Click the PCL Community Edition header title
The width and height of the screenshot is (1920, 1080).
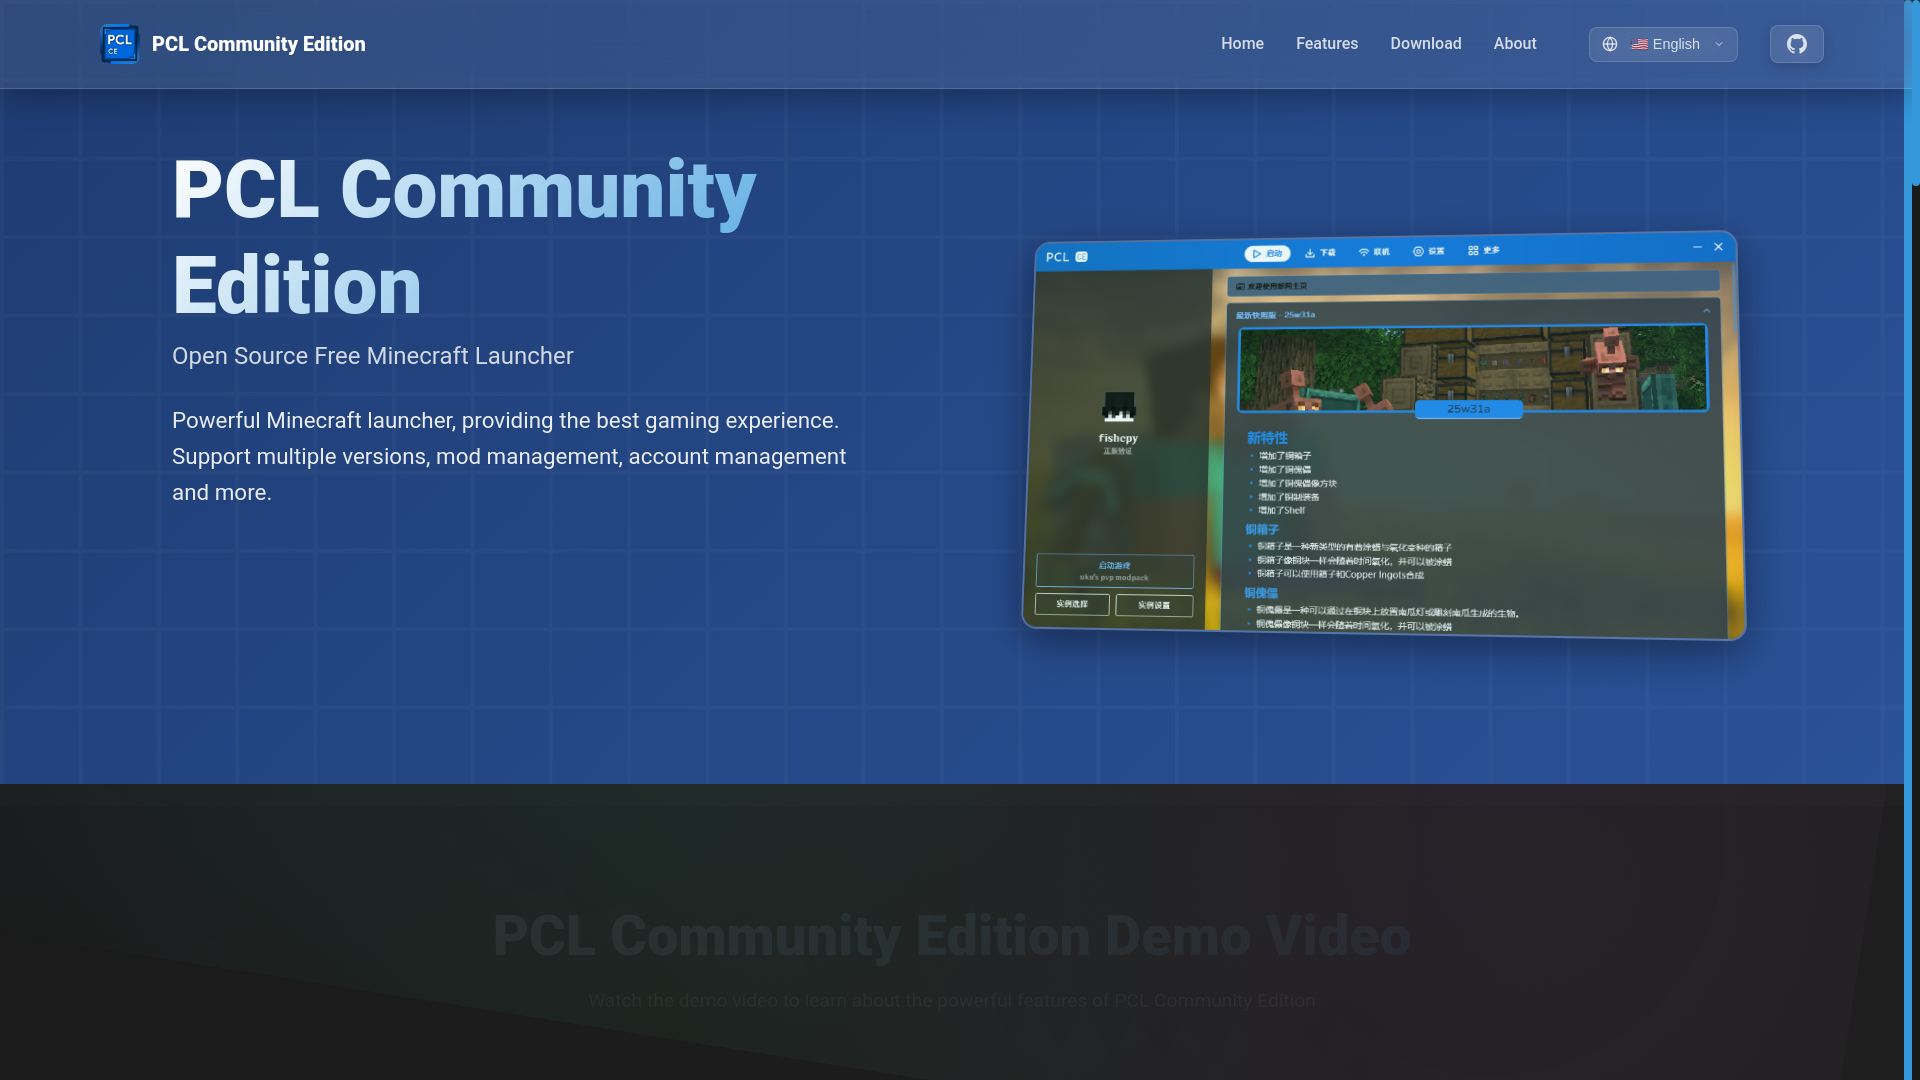coord(259,44)
